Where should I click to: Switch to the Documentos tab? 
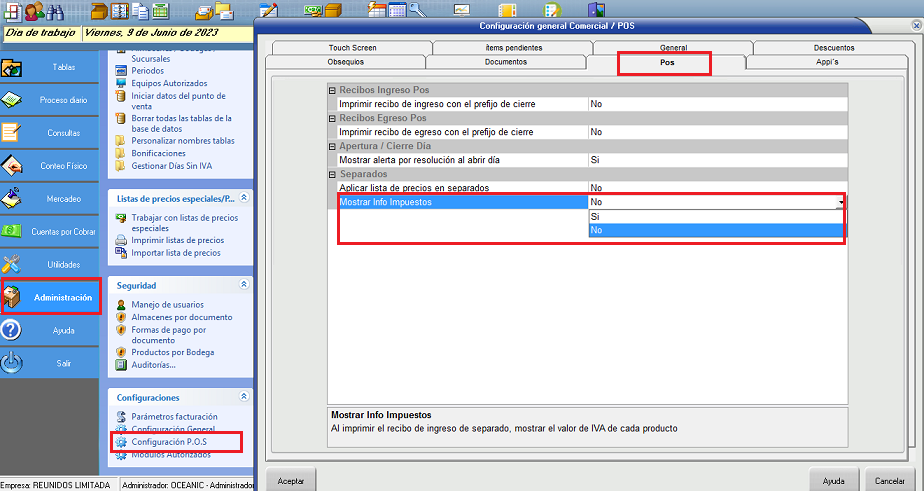505,62
